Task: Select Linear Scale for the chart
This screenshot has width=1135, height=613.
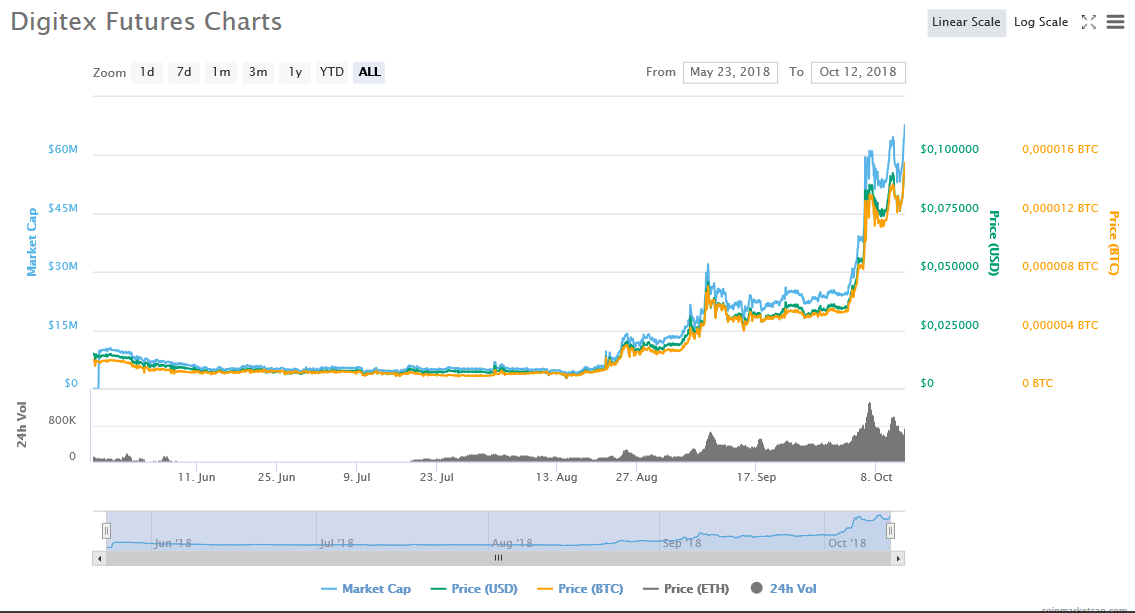Action: 966,21
